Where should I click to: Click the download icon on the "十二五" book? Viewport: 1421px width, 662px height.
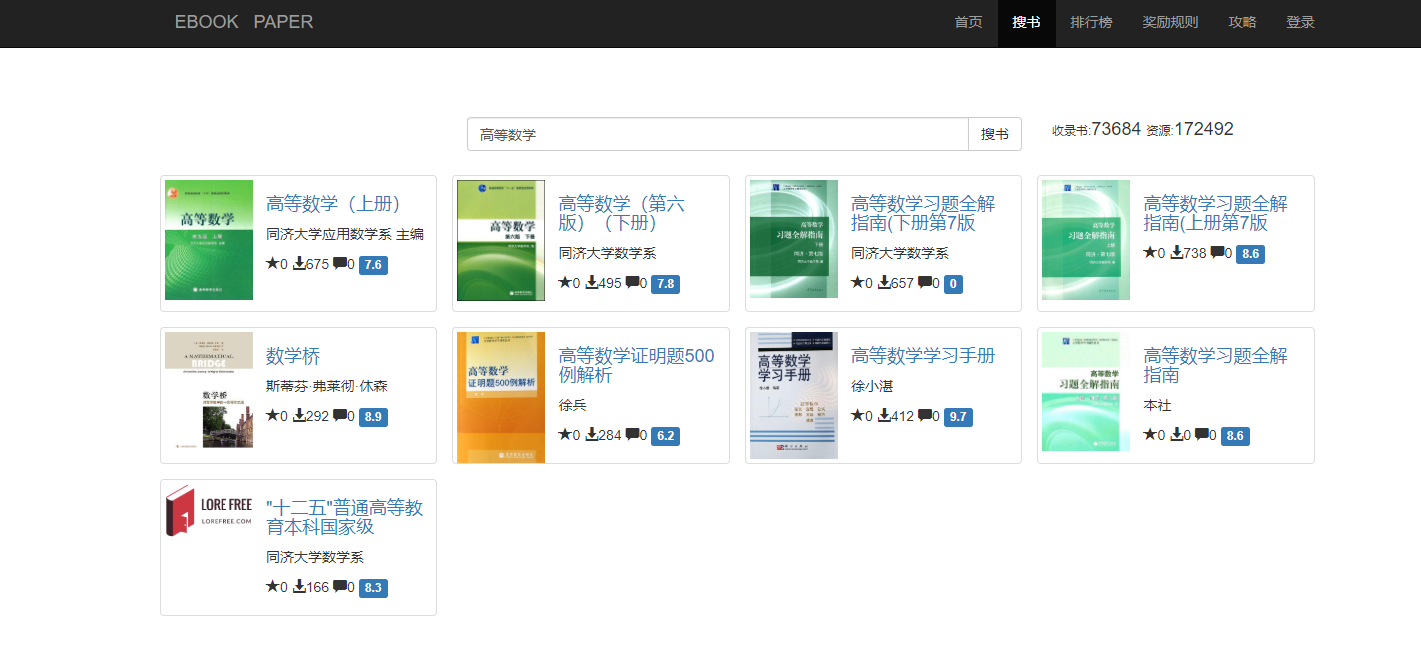301,588
